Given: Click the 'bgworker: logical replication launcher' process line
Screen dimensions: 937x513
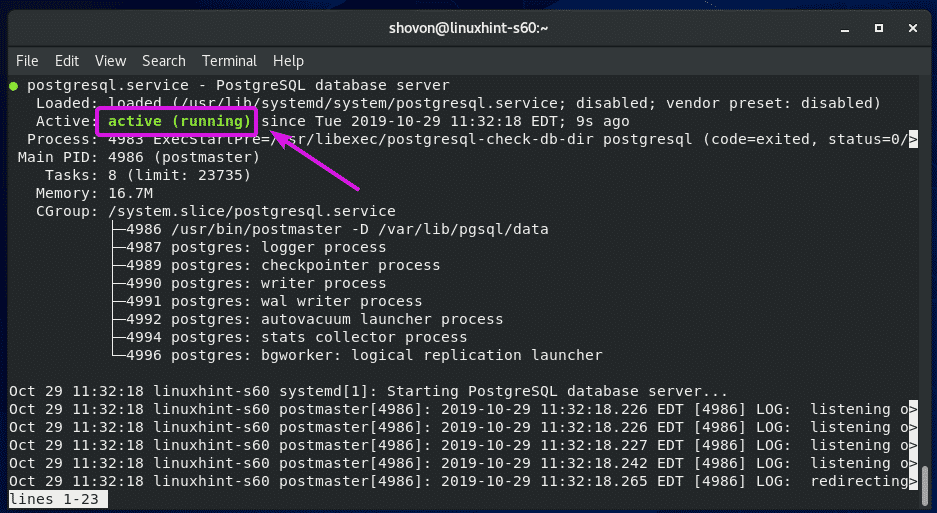Looking at the screenshot, I should pos(364,355).
